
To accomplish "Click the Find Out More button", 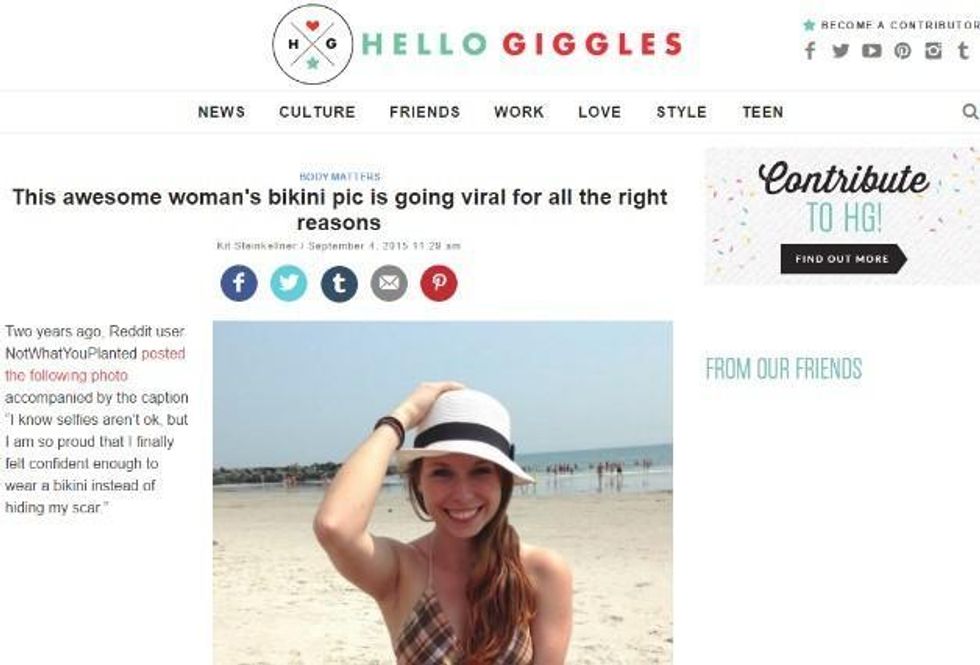I will 843,259.
